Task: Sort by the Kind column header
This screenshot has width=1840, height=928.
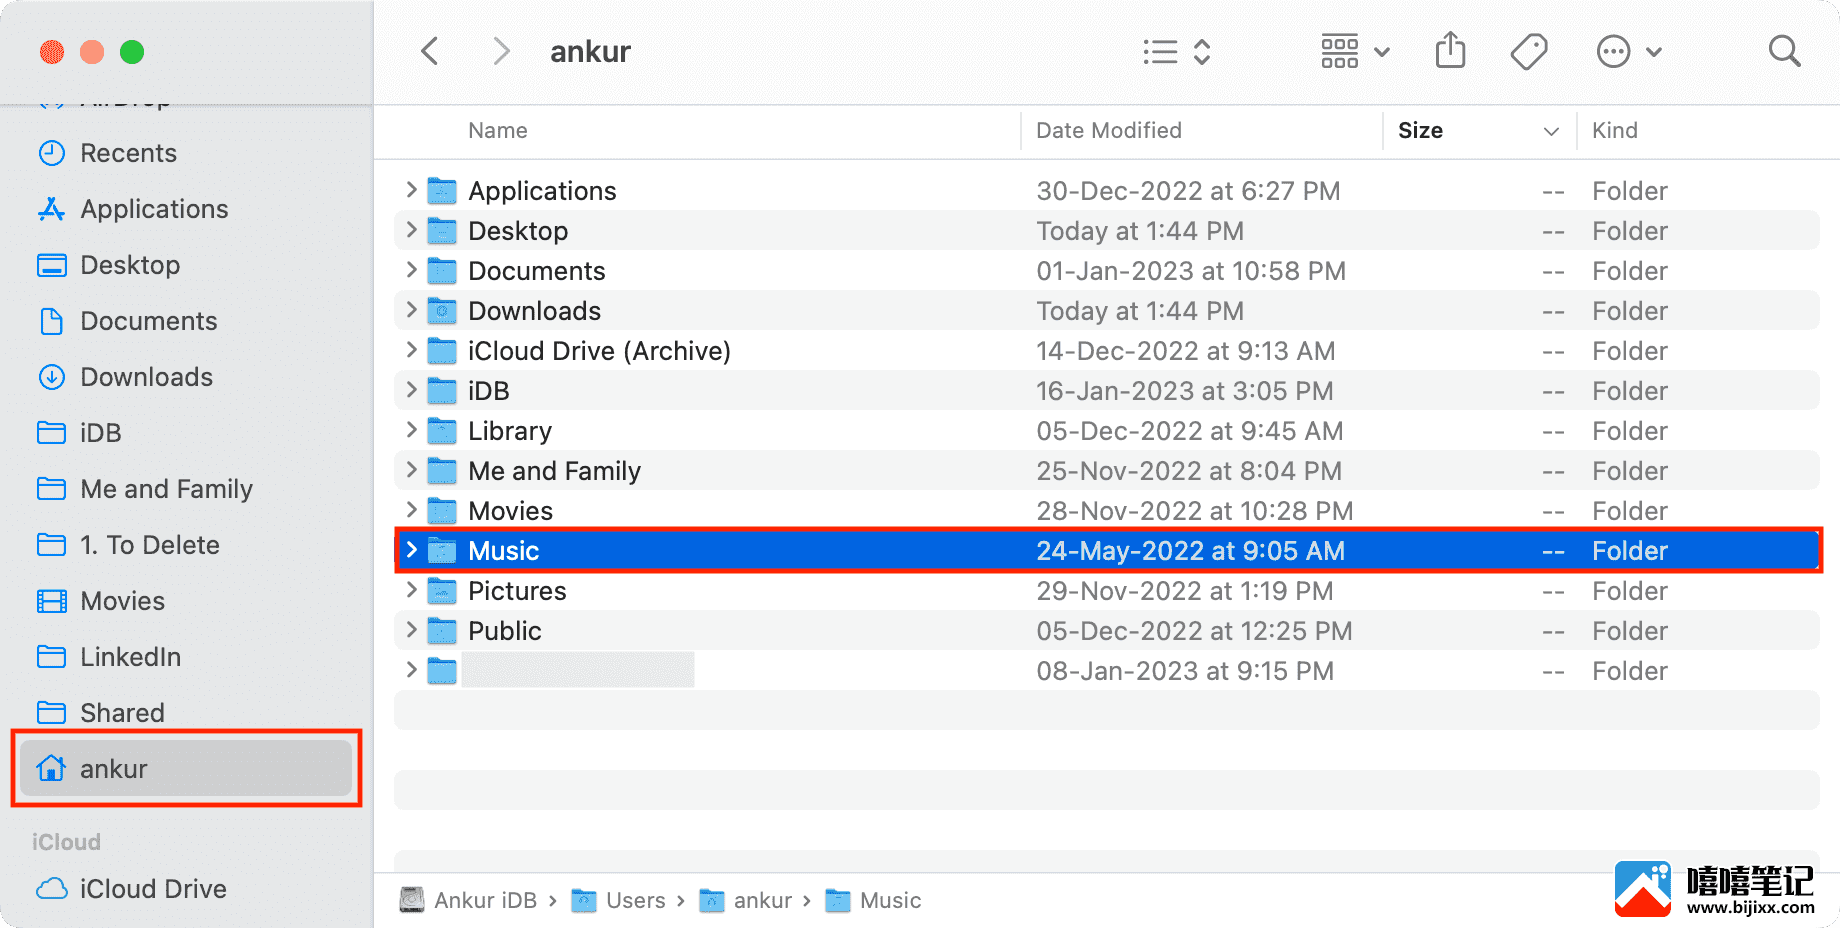Action: 1615,130
